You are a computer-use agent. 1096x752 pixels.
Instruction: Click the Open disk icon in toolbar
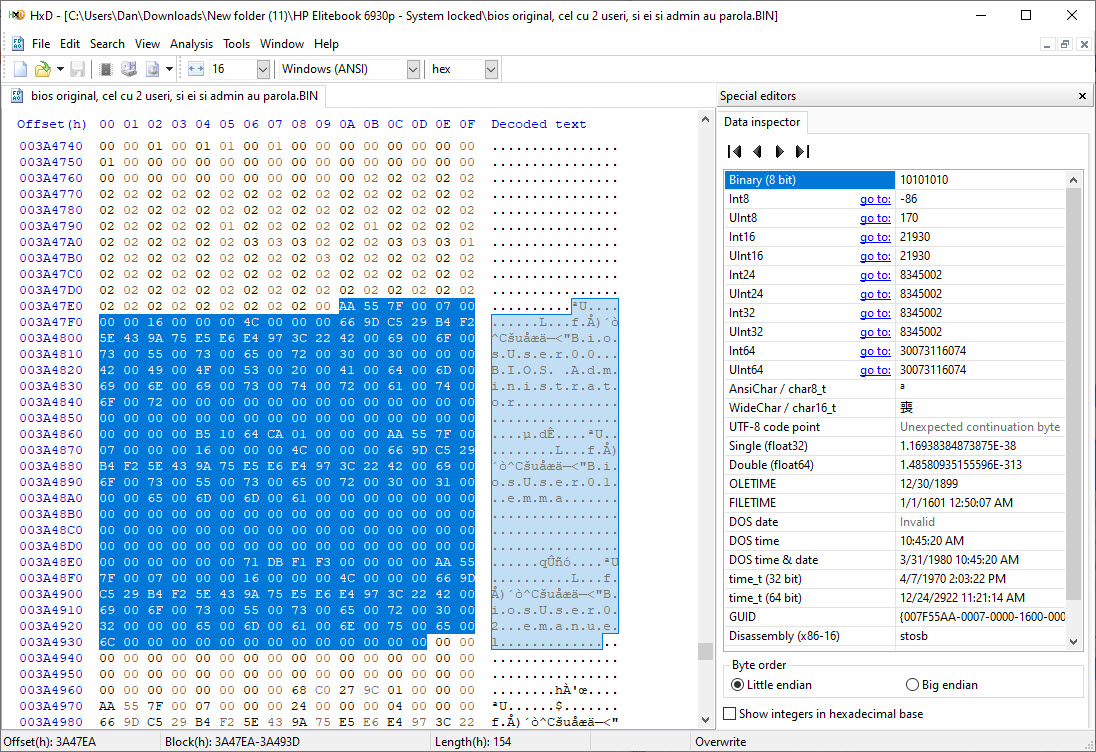coord(129,69)
